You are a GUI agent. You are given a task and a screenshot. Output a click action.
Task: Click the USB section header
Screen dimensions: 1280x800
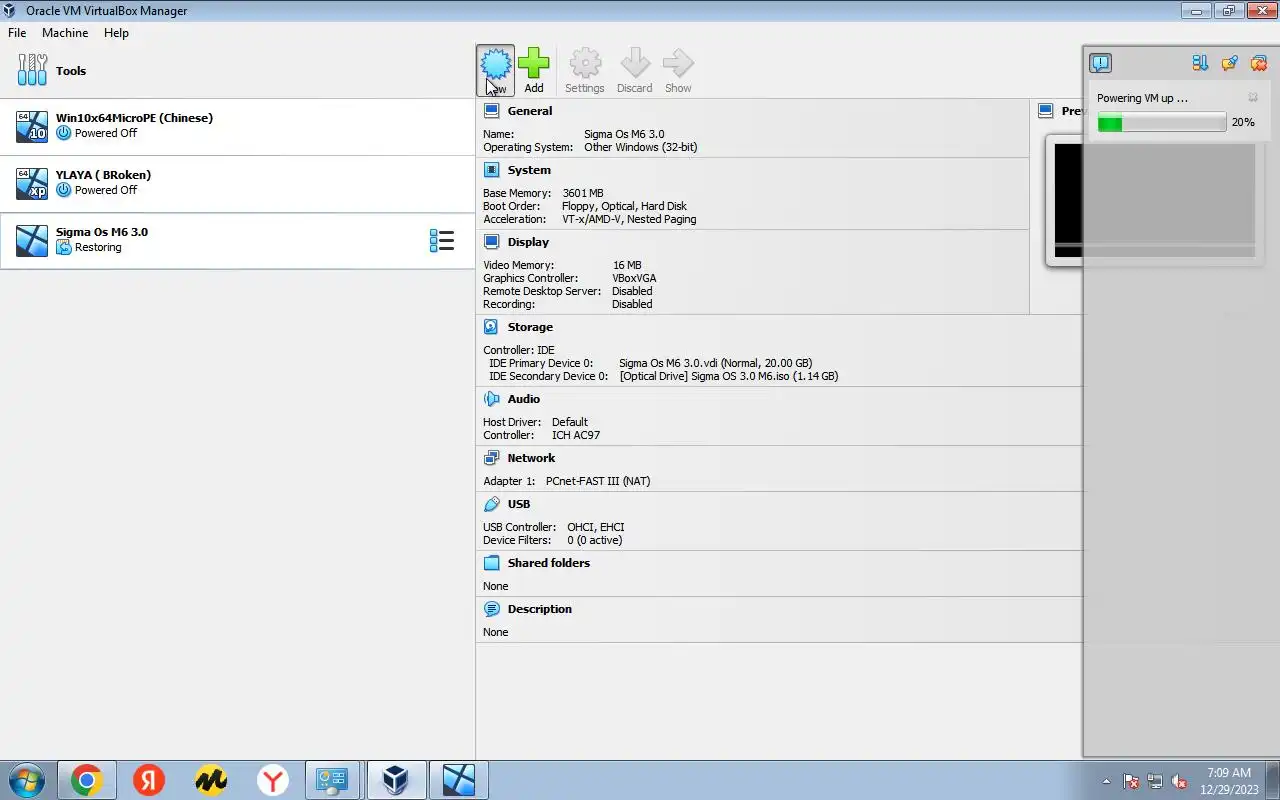(519, 504)
